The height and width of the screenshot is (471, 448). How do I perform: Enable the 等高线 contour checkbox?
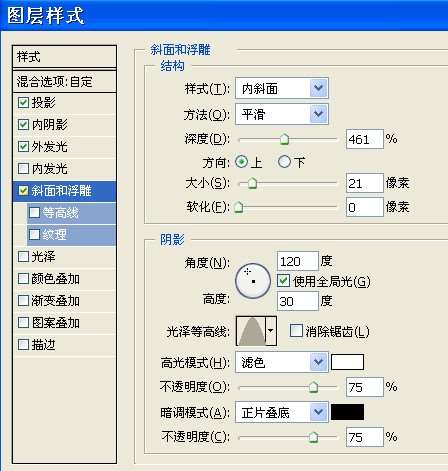(x=34, y=213)
